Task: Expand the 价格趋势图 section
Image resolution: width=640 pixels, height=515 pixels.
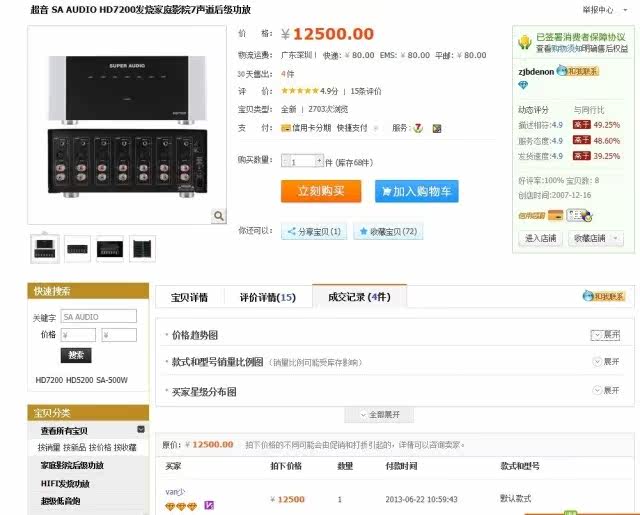Action: pos(605,335)
